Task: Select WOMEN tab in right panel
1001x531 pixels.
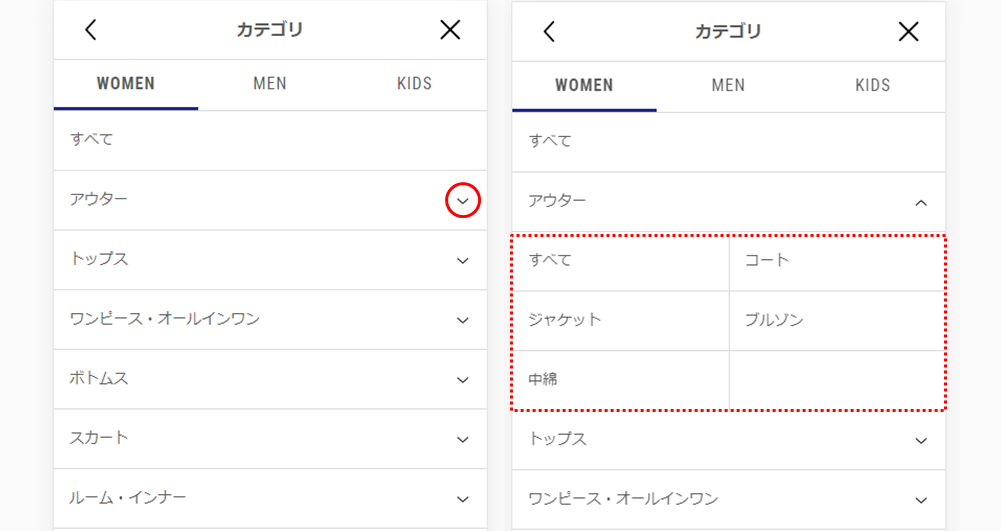Action: [x=584, y=86]
